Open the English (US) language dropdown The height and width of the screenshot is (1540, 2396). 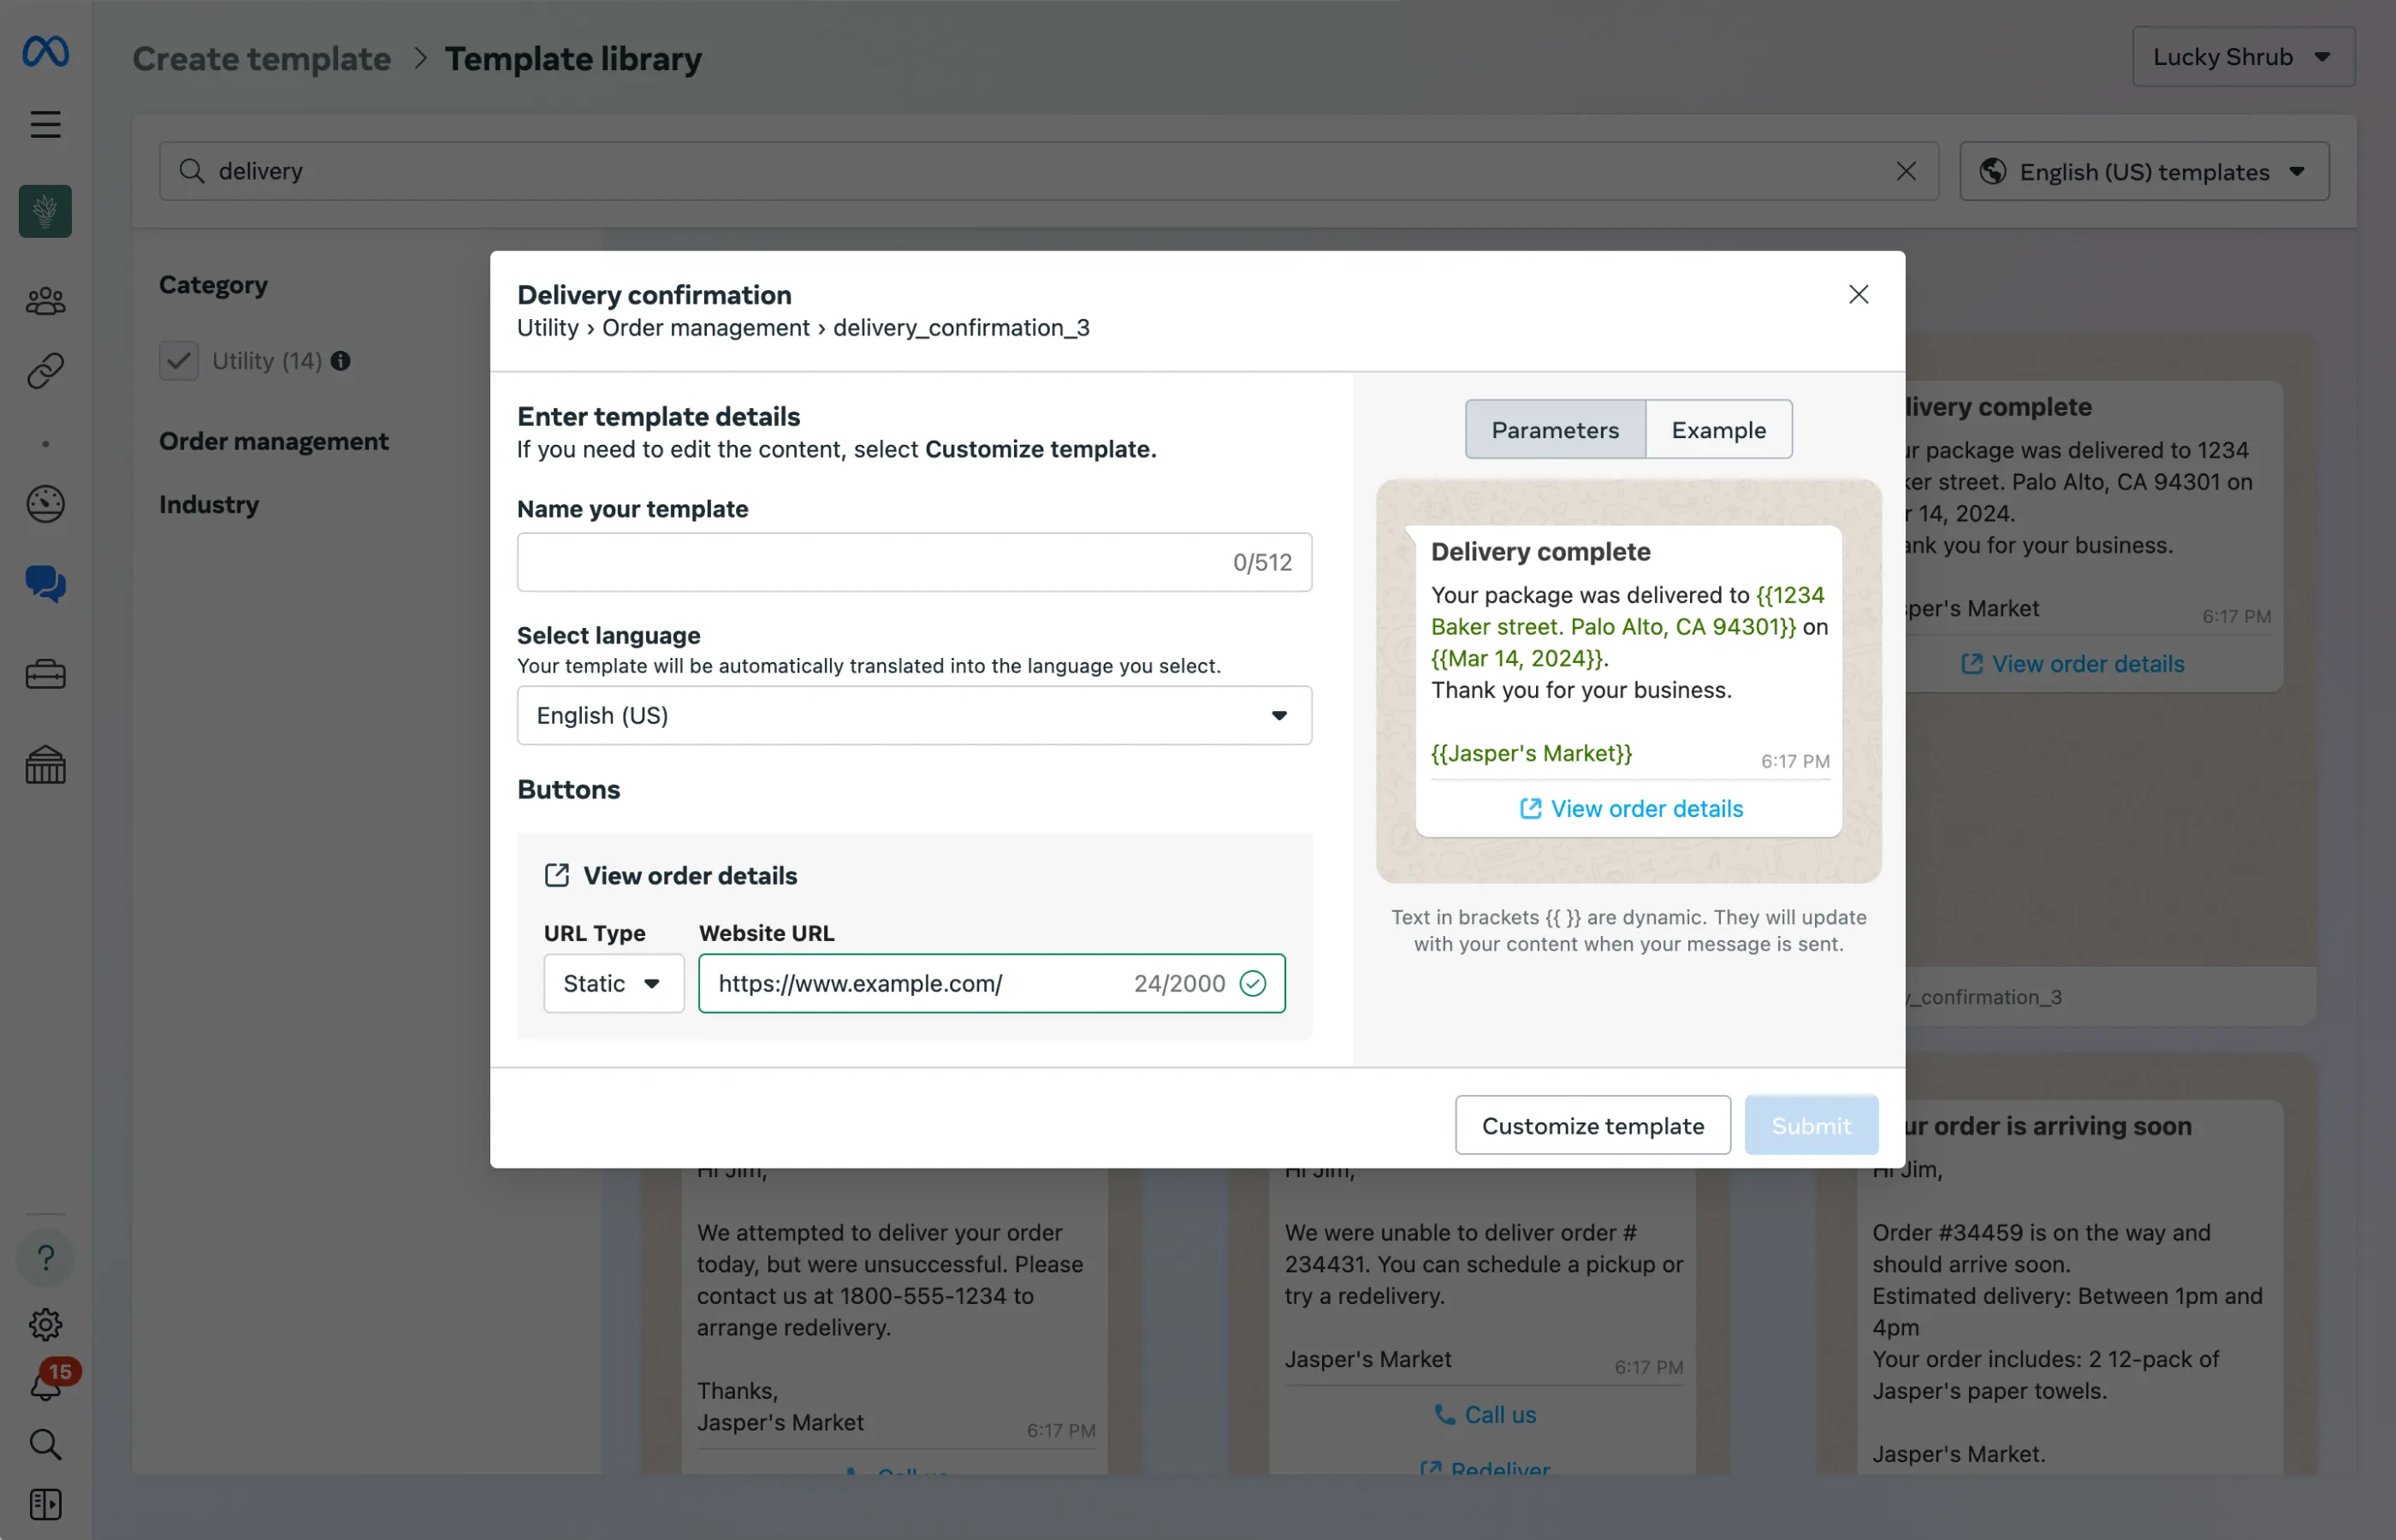(x=913, y=715)
